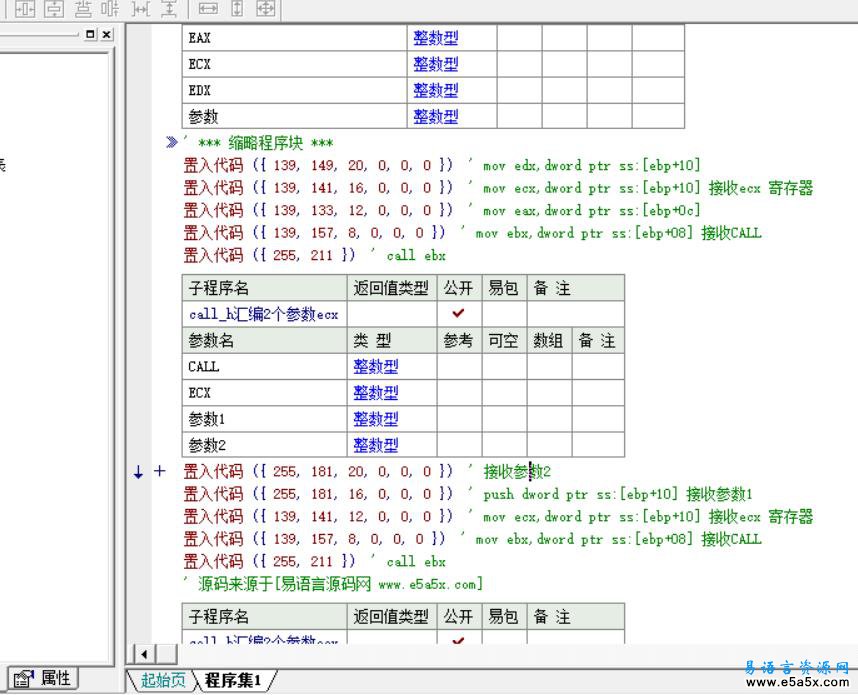Screen dimensions: 858x695
Task: Open 整数型 type link in EAX row
Action: (436, 38)
